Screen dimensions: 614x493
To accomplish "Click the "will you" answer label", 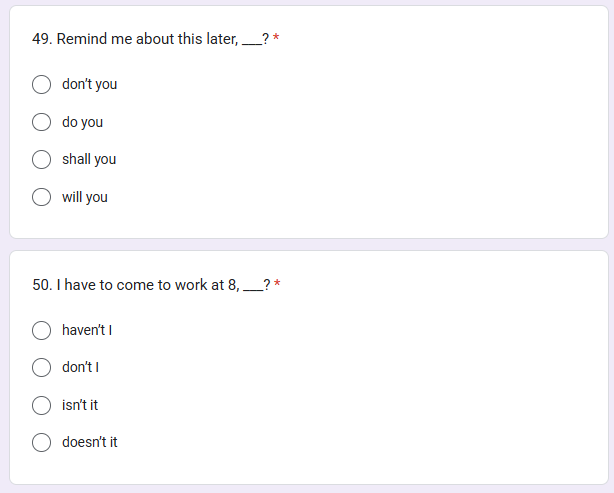I will [85, 197].
